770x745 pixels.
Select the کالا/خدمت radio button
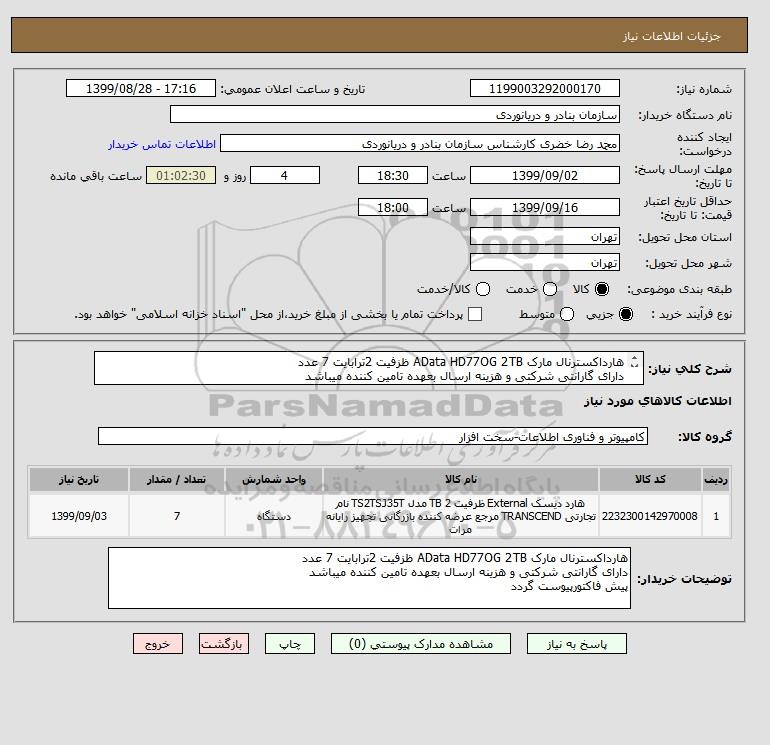click(483, 289)
